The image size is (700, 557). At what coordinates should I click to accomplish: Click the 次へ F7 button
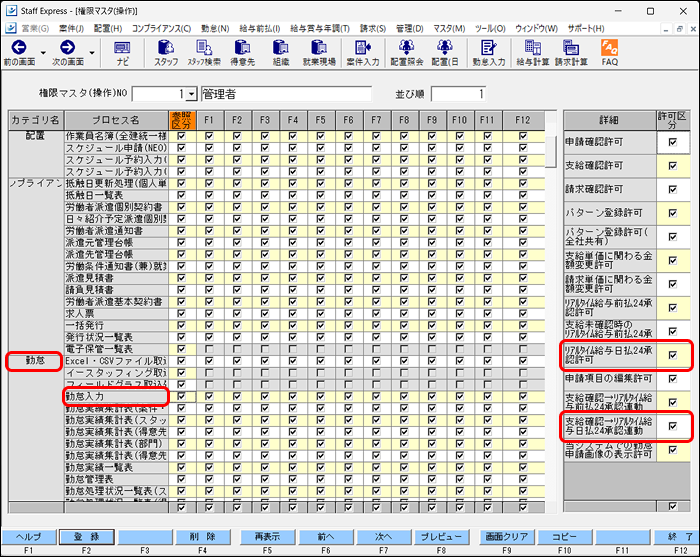[x=383, y=537]
